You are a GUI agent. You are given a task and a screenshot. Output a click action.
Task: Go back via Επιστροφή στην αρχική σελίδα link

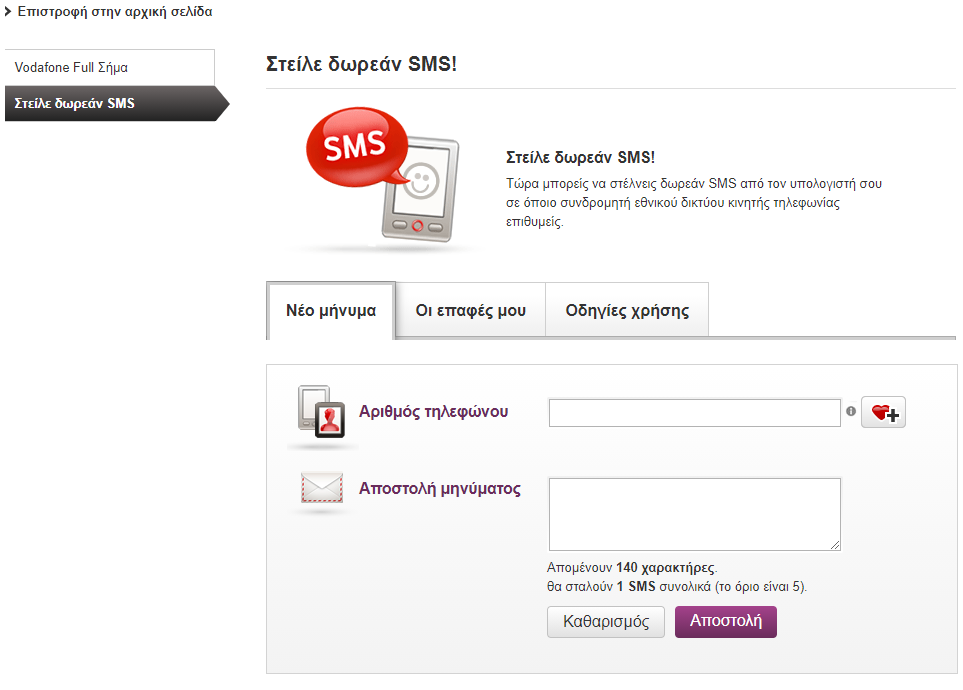coord(115,12)
